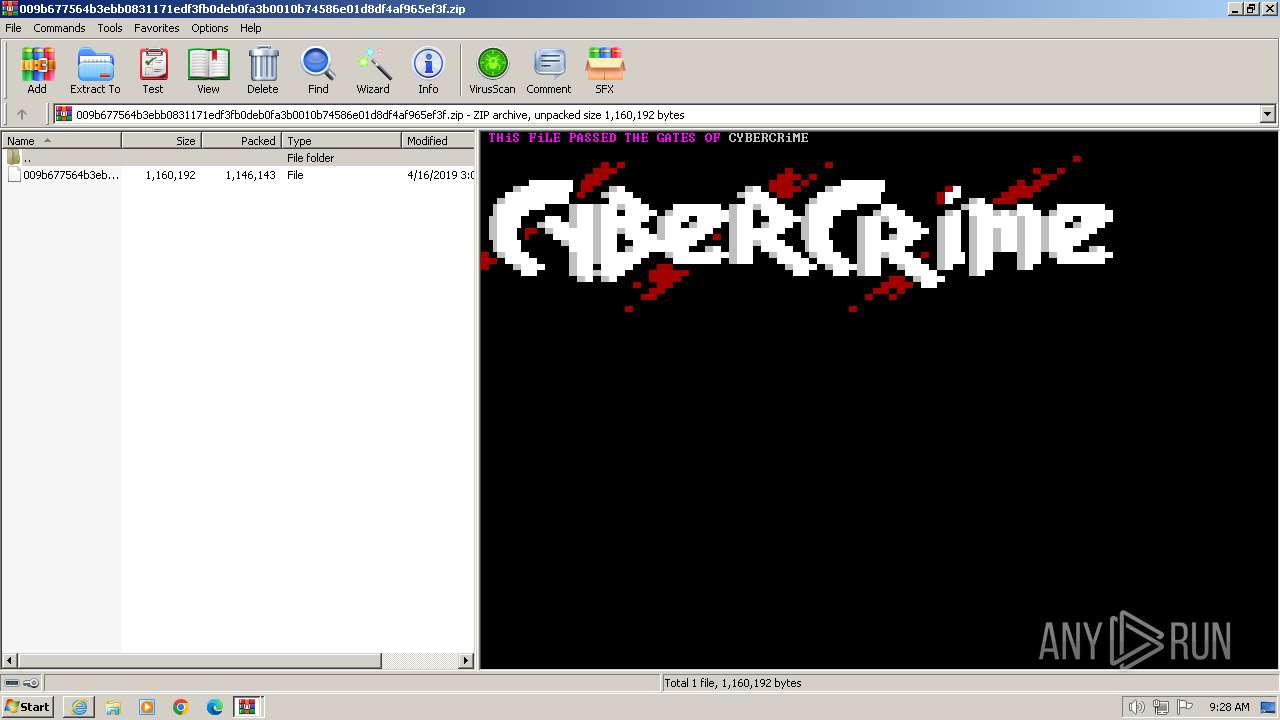Launch media player from taskbar

pyautogui.click(x=147, y=707)
